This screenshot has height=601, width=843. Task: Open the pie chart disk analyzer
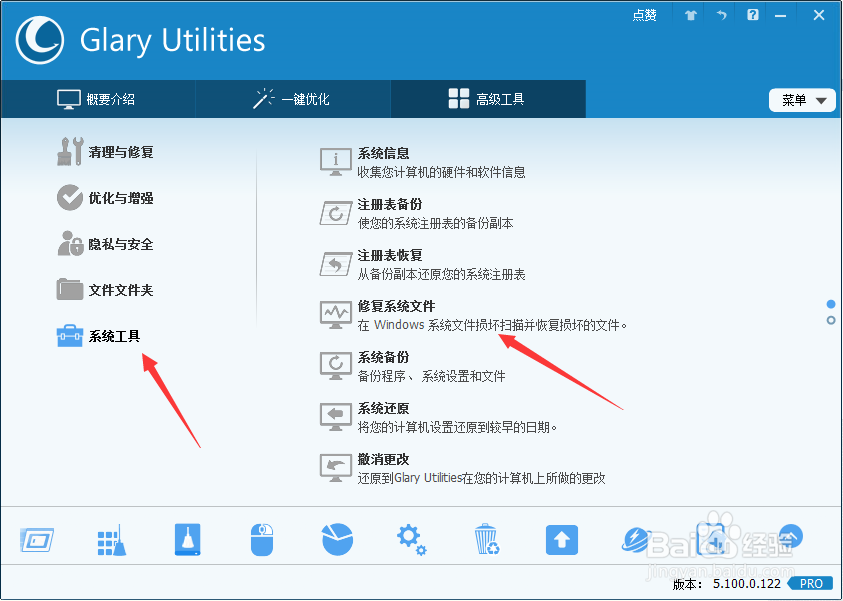337,539
